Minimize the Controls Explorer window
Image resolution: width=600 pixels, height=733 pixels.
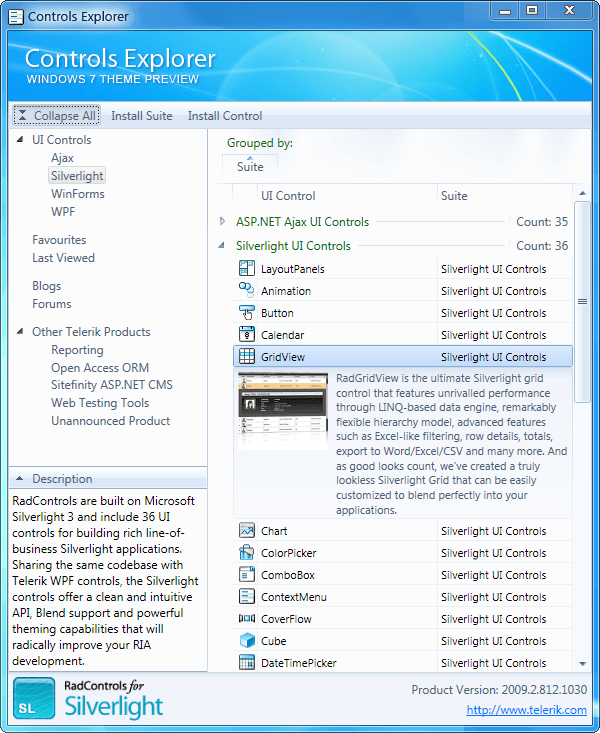tap(505, 10)
